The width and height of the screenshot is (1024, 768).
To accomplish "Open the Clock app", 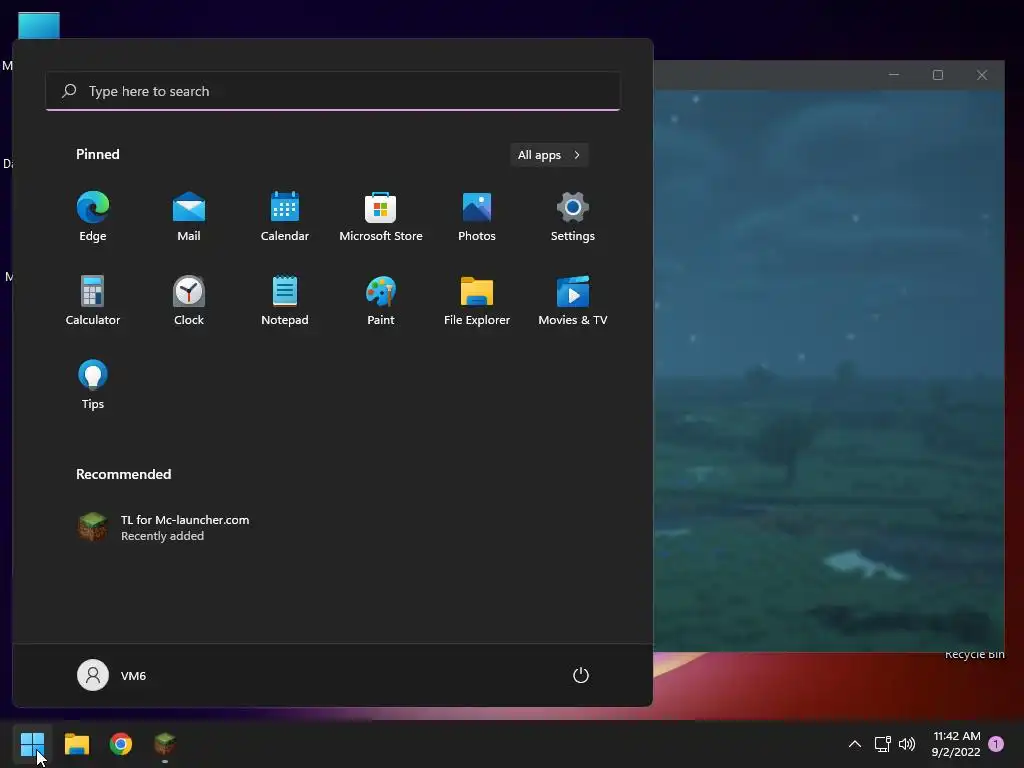I will pos(189,300).
